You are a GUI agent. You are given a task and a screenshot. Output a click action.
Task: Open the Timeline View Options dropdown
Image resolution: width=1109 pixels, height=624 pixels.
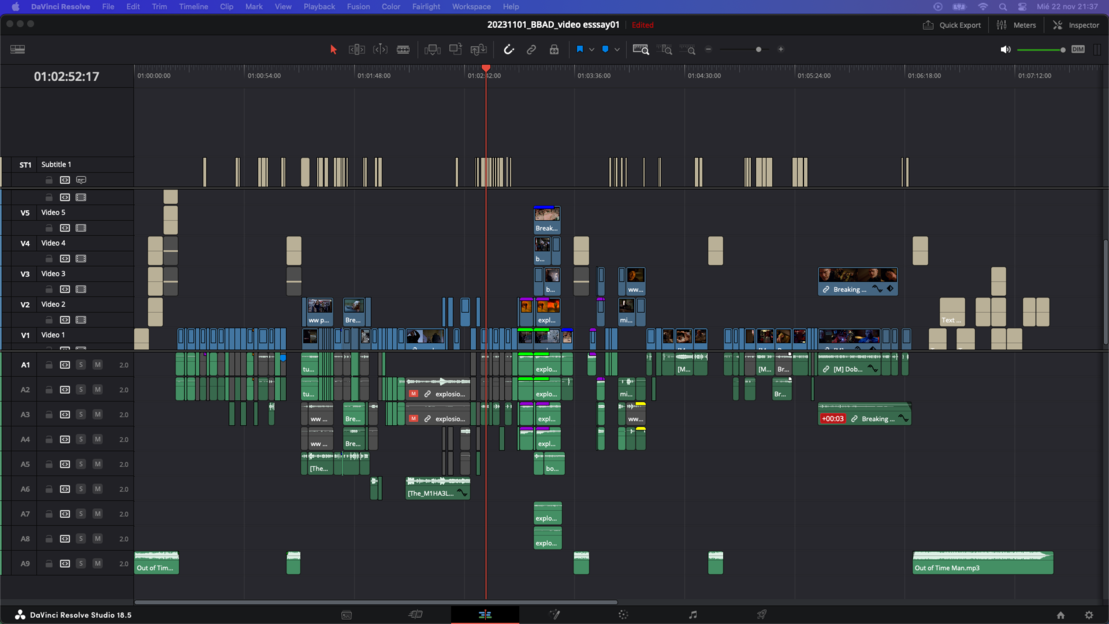tap(18, 49)
